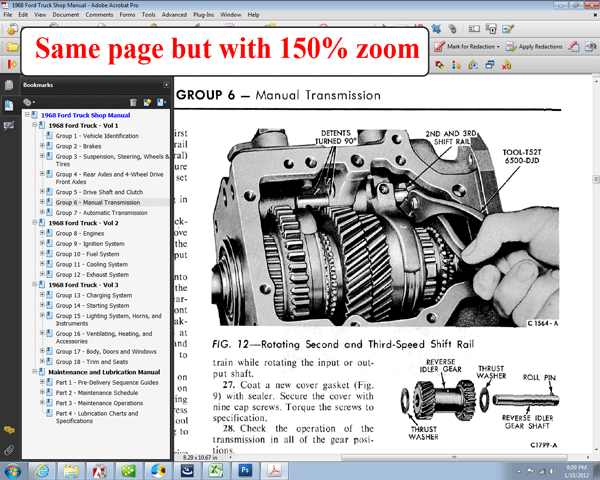
Task: Select Group 12 - Exhaust System bookmark
Action: coord(92,275)
